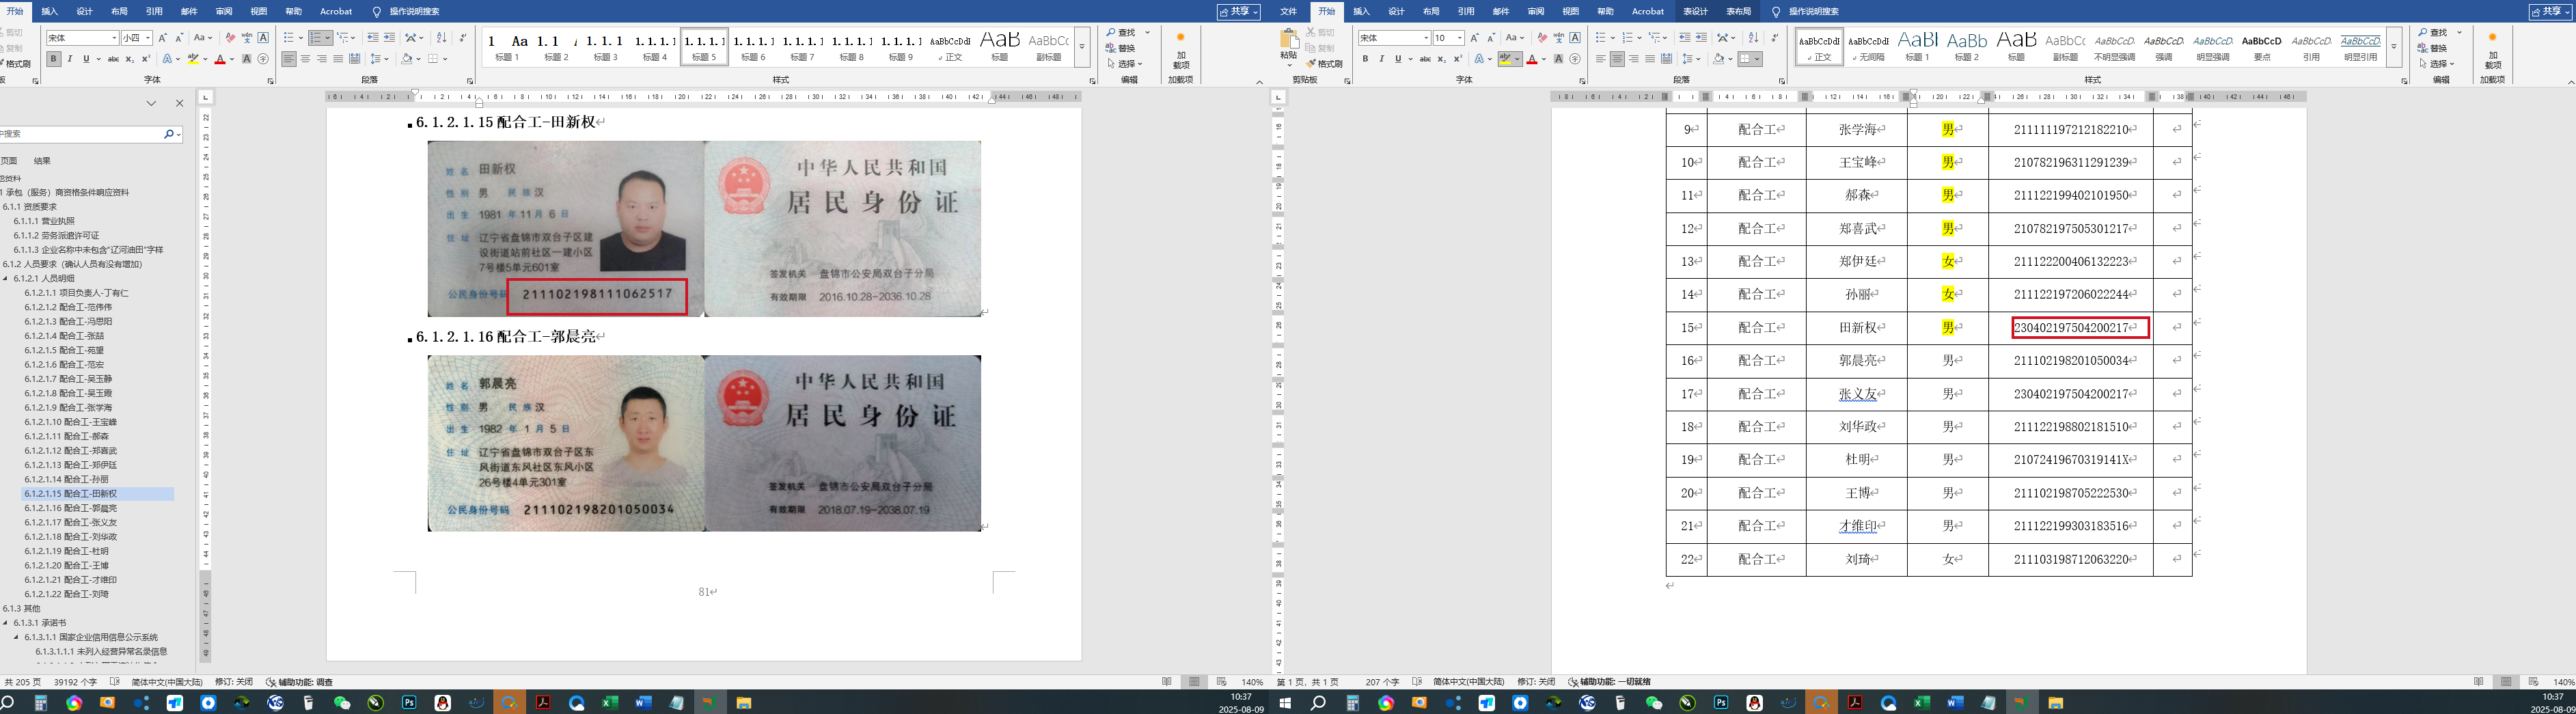Apply the 标题 3 style in the ID-card document

(x=606, y=47)
